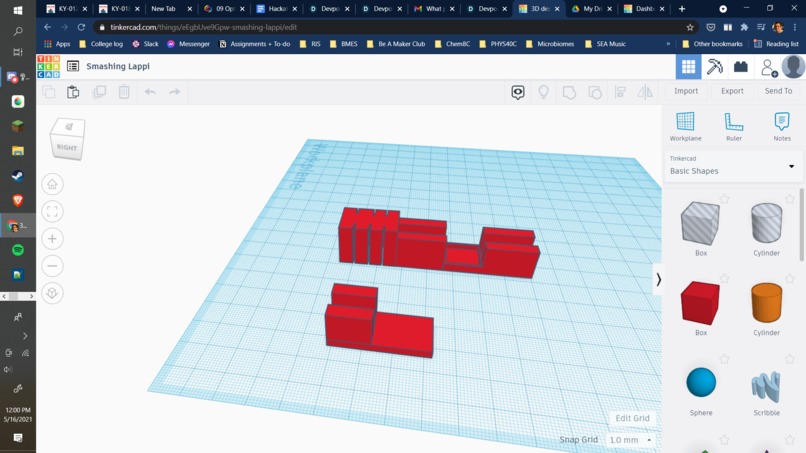Screen dimensions: 806x453
Task: Click the Ungroup shapes icon
Action: [x=595, y=93]
